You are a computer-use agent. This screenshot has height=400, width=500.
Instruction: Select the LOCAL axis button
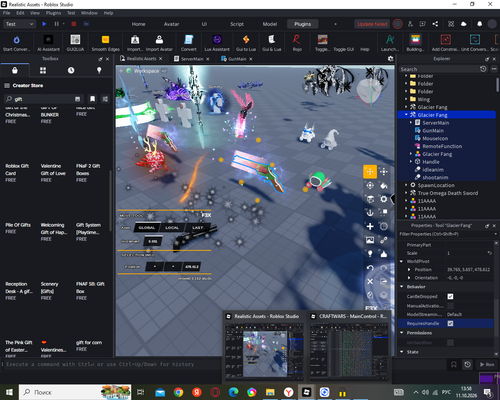click(x=172, y=228)
